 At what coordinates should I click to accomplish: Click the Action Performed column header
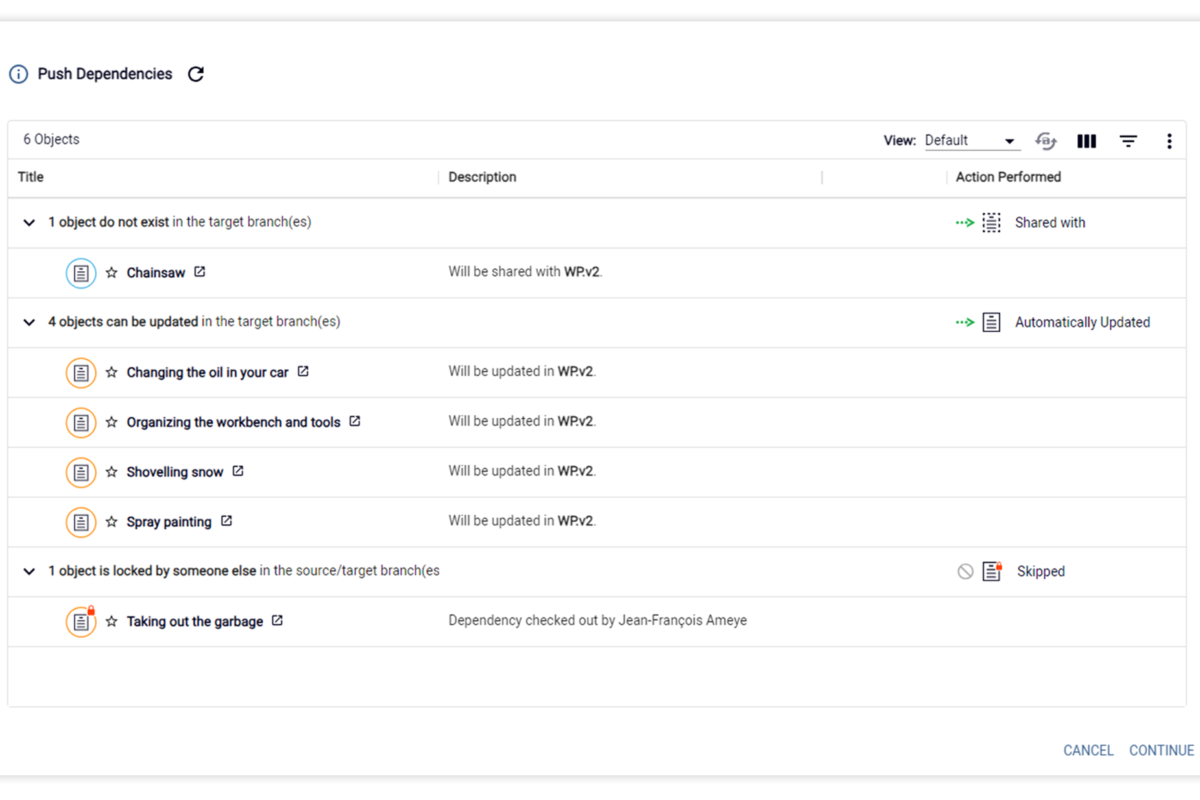point(1008,177)
